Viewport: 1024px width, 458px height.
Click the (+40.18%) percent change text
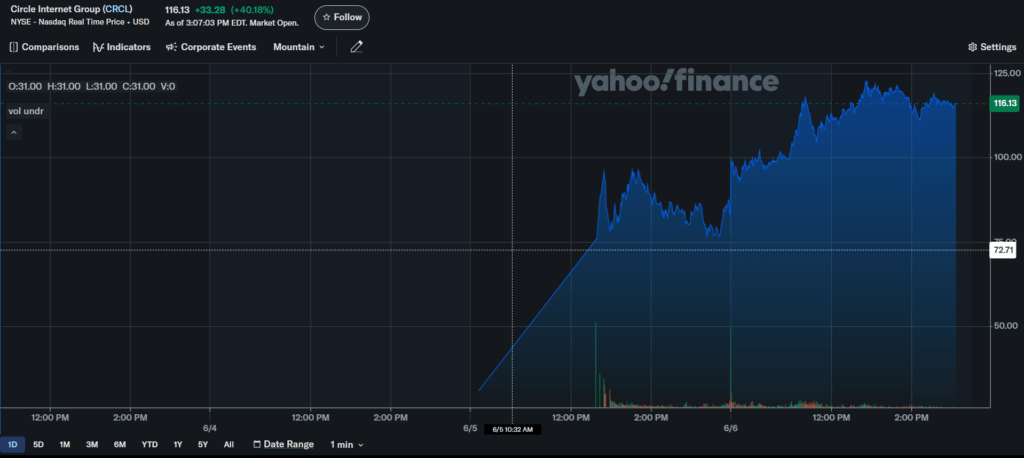click(x=253, y=10)
